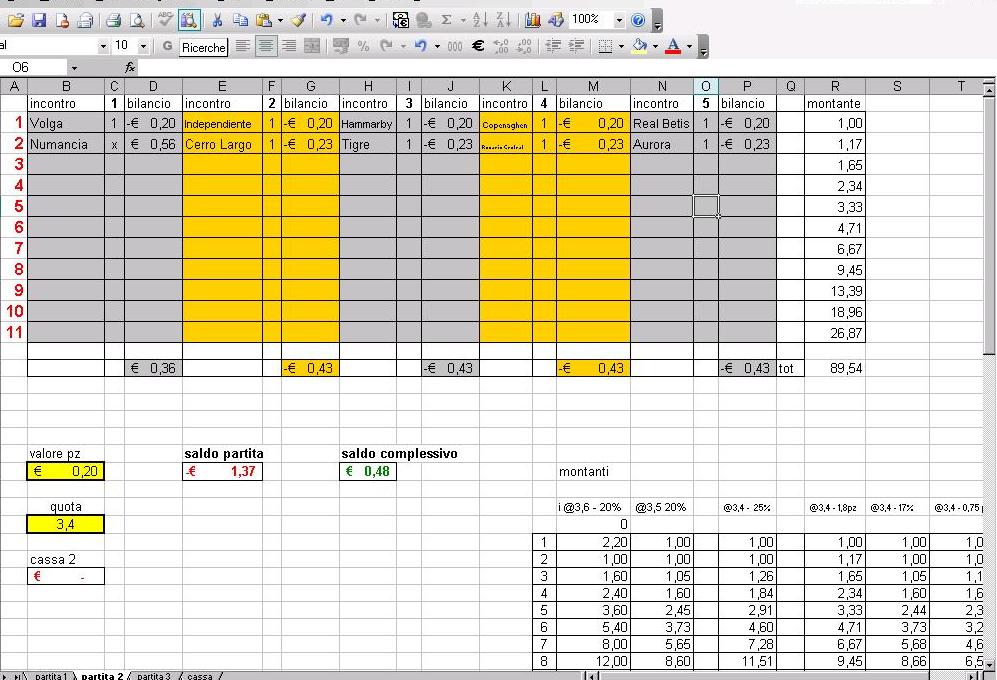Print the sheet with the printer icon
The height and width of the screenshot is (680, 997).
114,20
